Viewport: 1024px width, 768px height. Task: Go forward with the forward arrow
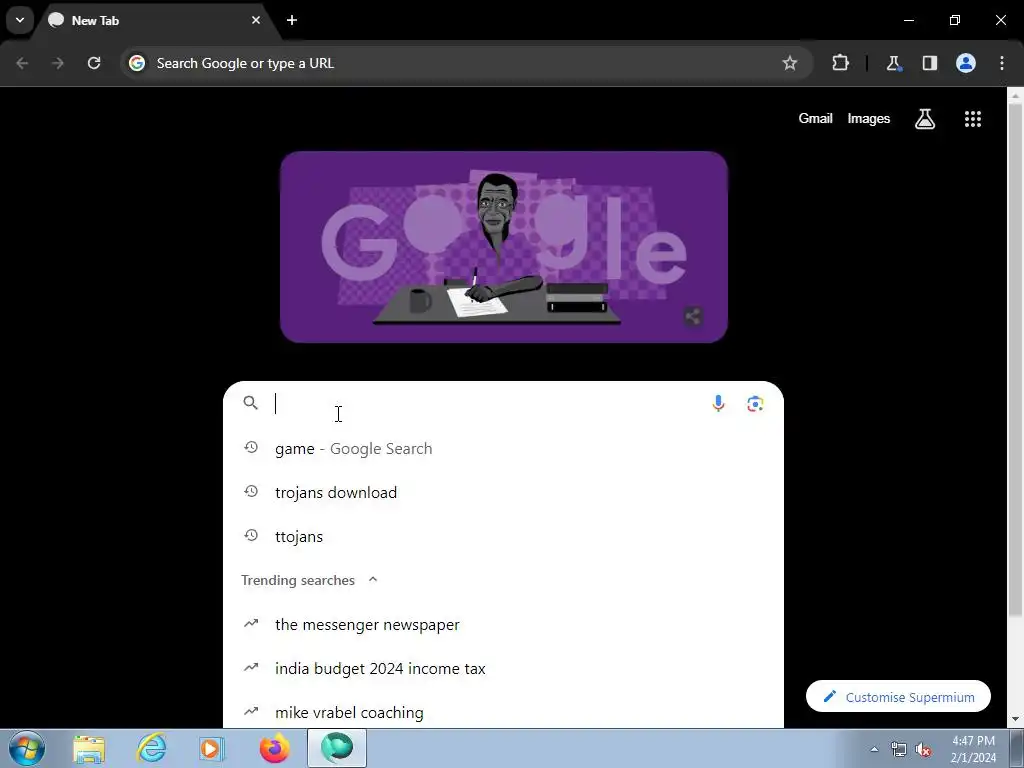pyautogui.click(x=58, y=63)
